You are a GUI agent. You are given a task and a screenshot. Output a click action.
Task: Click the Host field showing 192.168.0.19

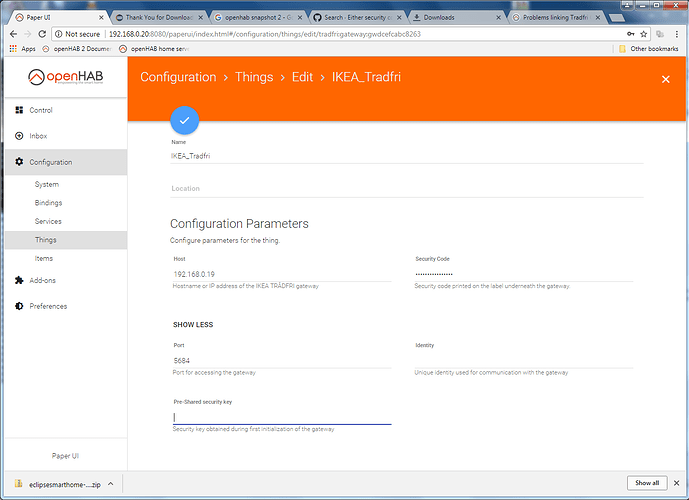pos(282,274)
